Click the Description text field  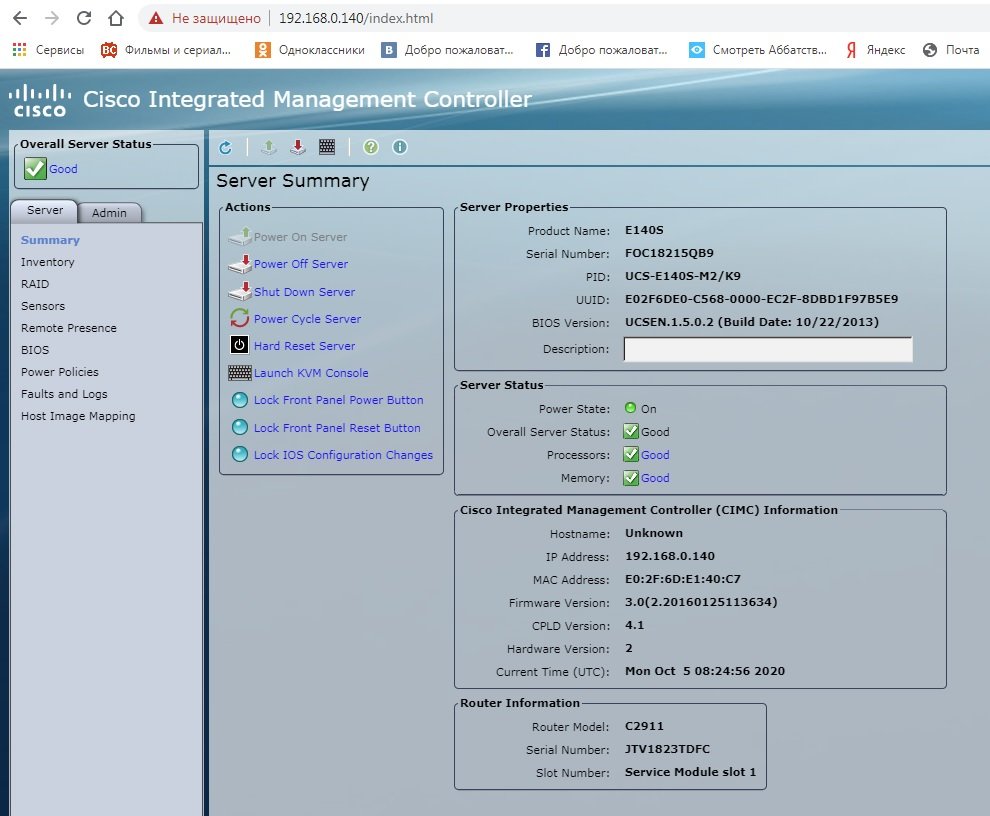[x=767, y=349]
